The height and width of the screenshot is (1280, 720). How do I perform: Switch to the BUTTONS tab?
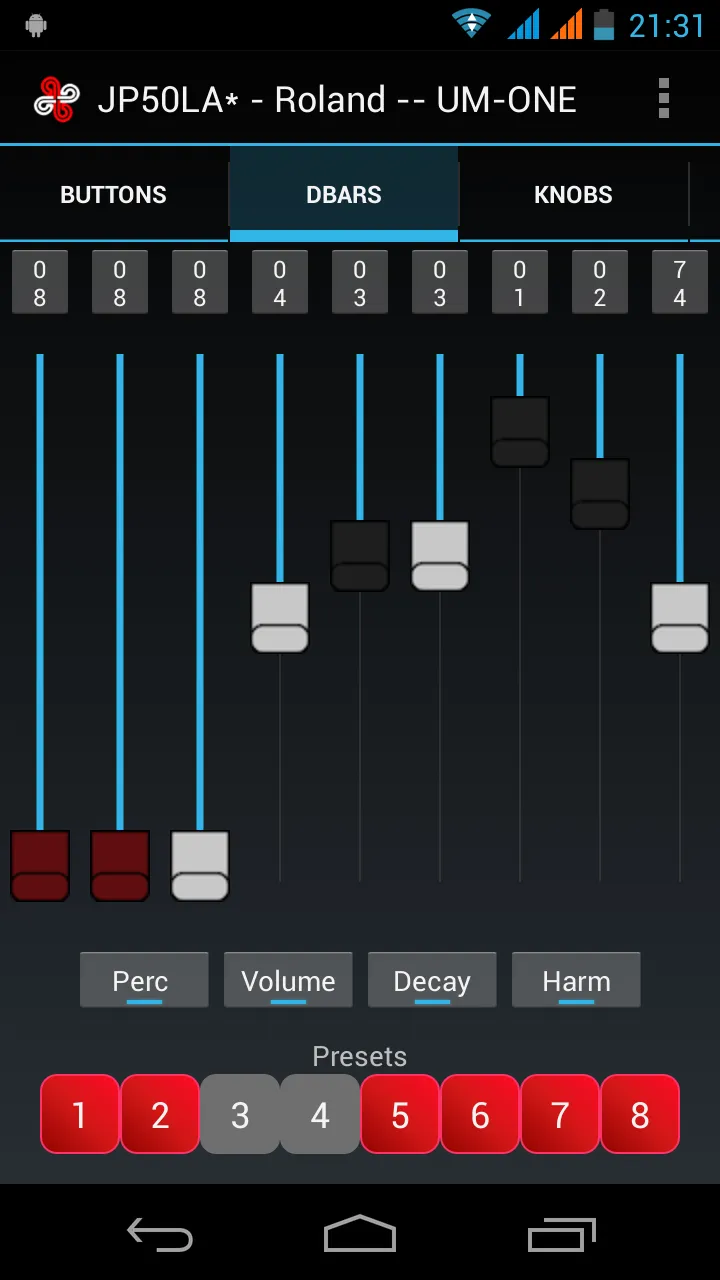(x=114, y=195)
